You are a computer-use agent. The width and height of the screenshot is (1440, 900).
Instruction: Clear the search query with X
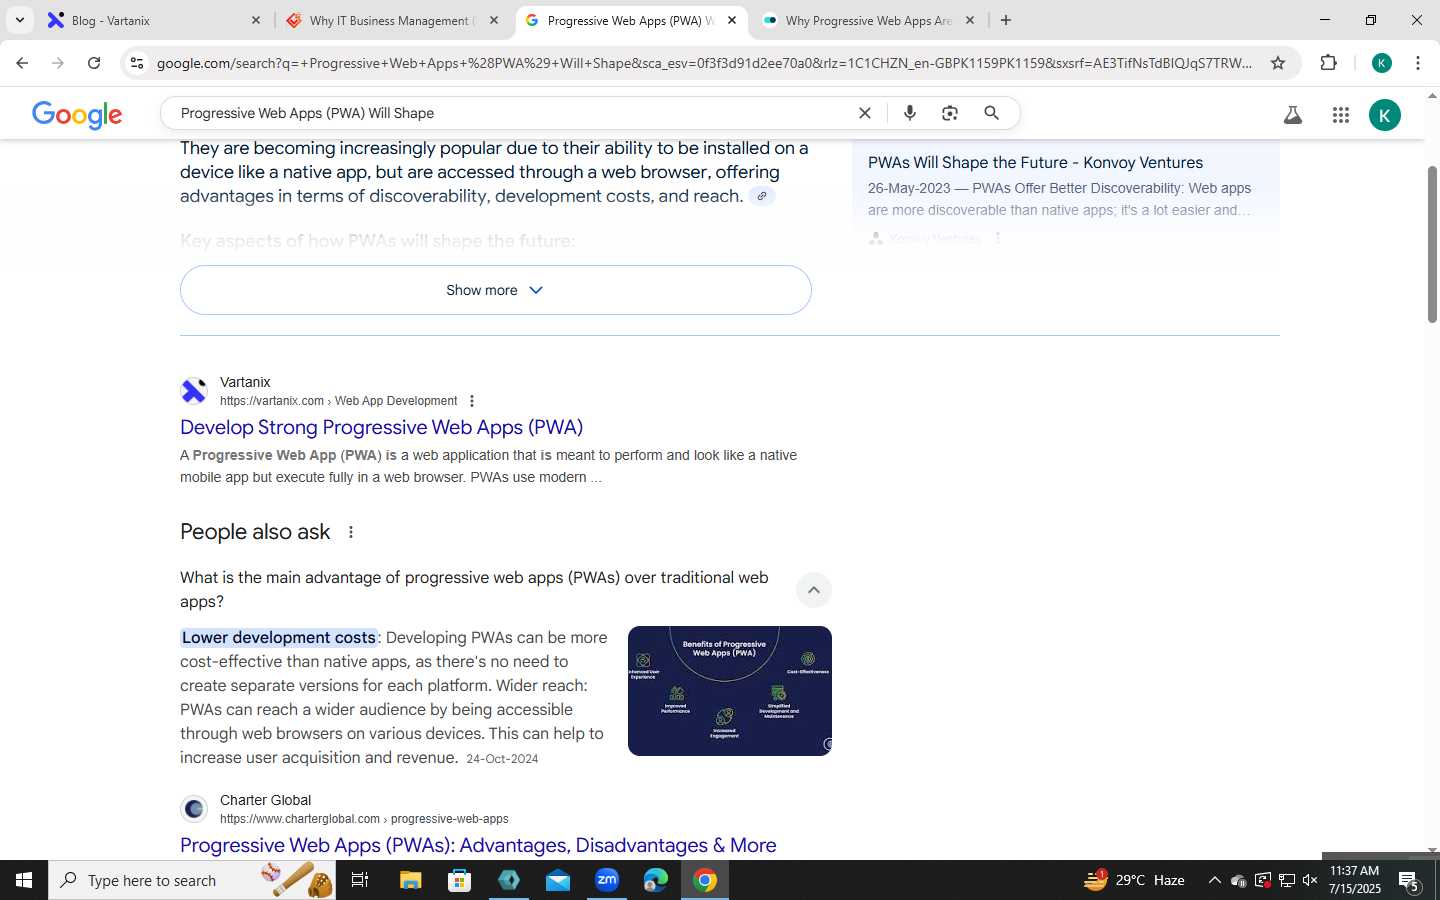tap(865, 113)
